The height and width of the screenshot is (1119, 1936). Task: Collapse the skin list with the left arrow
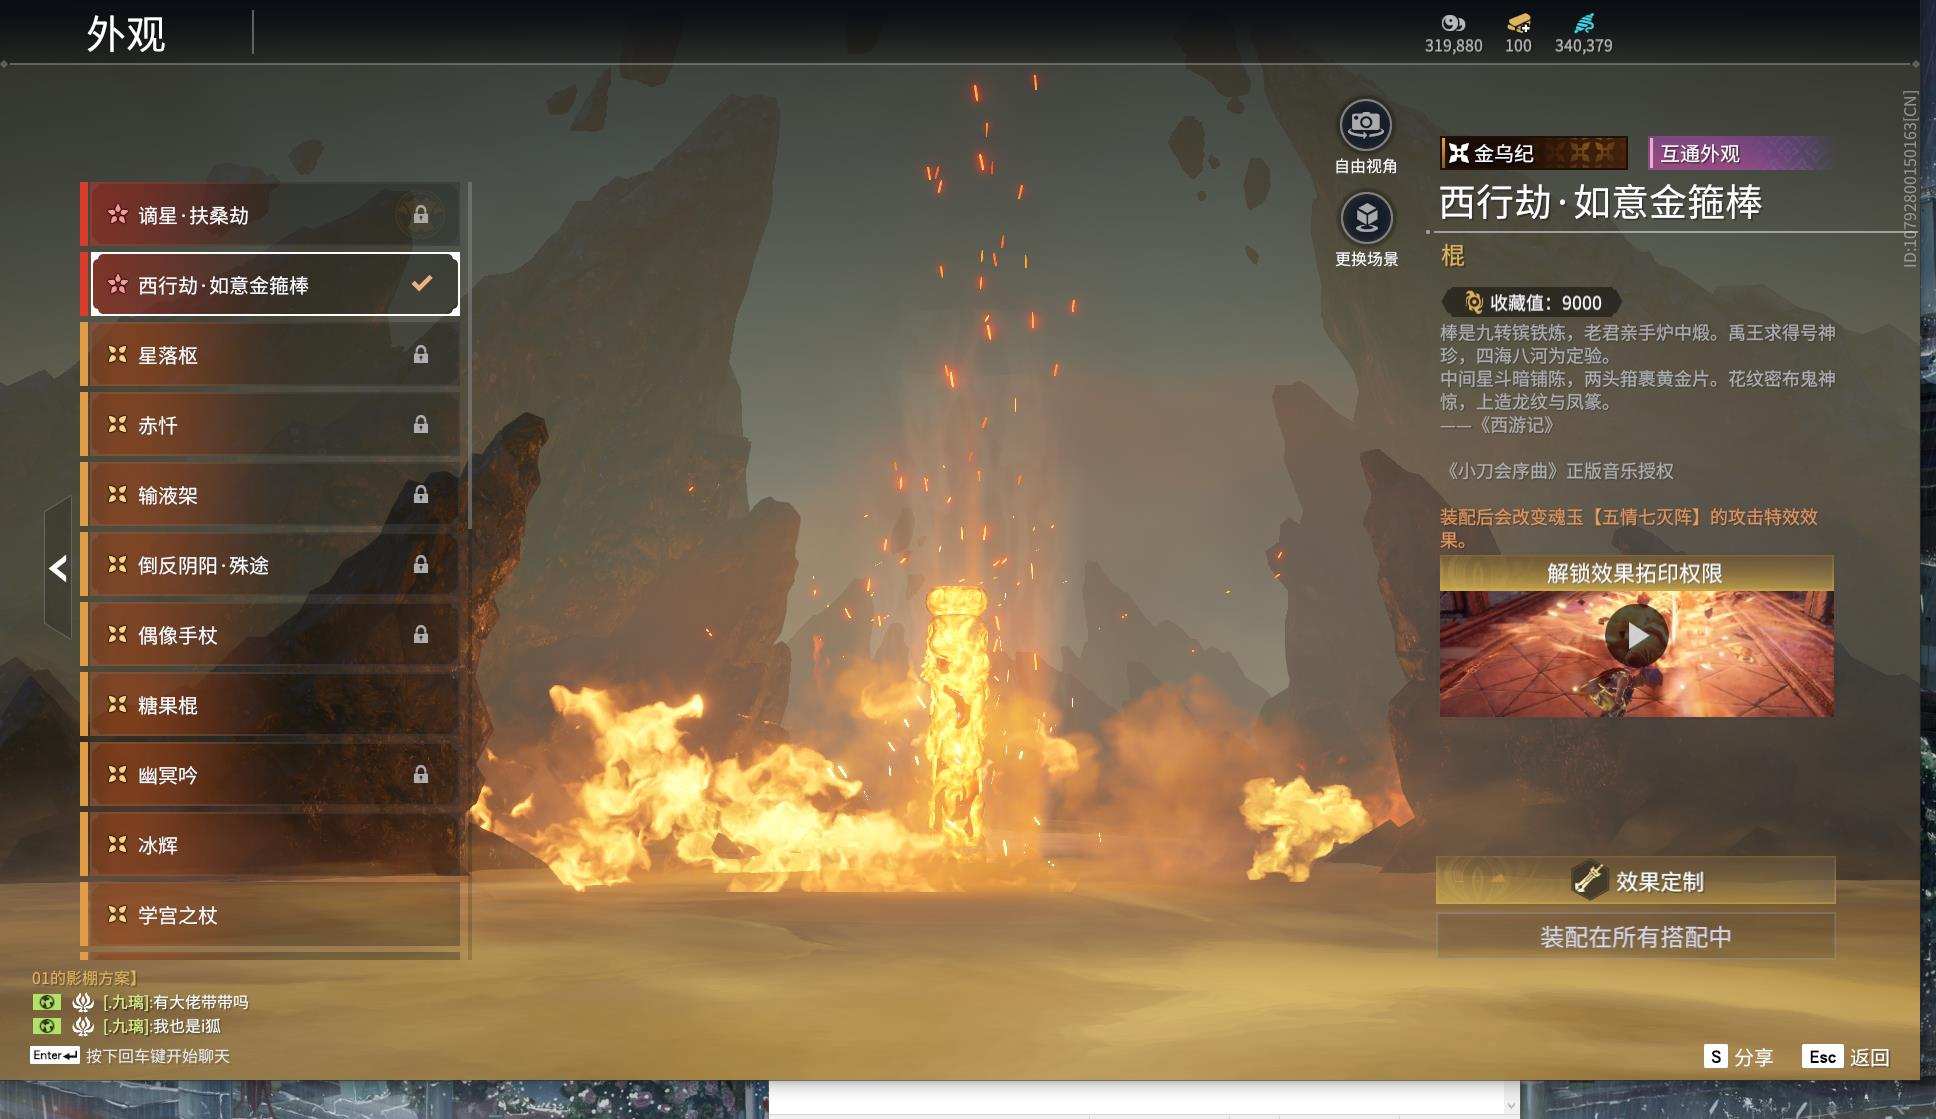(x=58, y=568)
